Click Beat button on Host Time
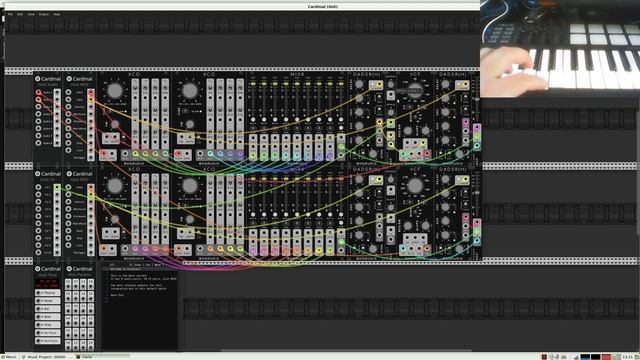This screenshot has height=360, width=640. (x=48, y=316)
